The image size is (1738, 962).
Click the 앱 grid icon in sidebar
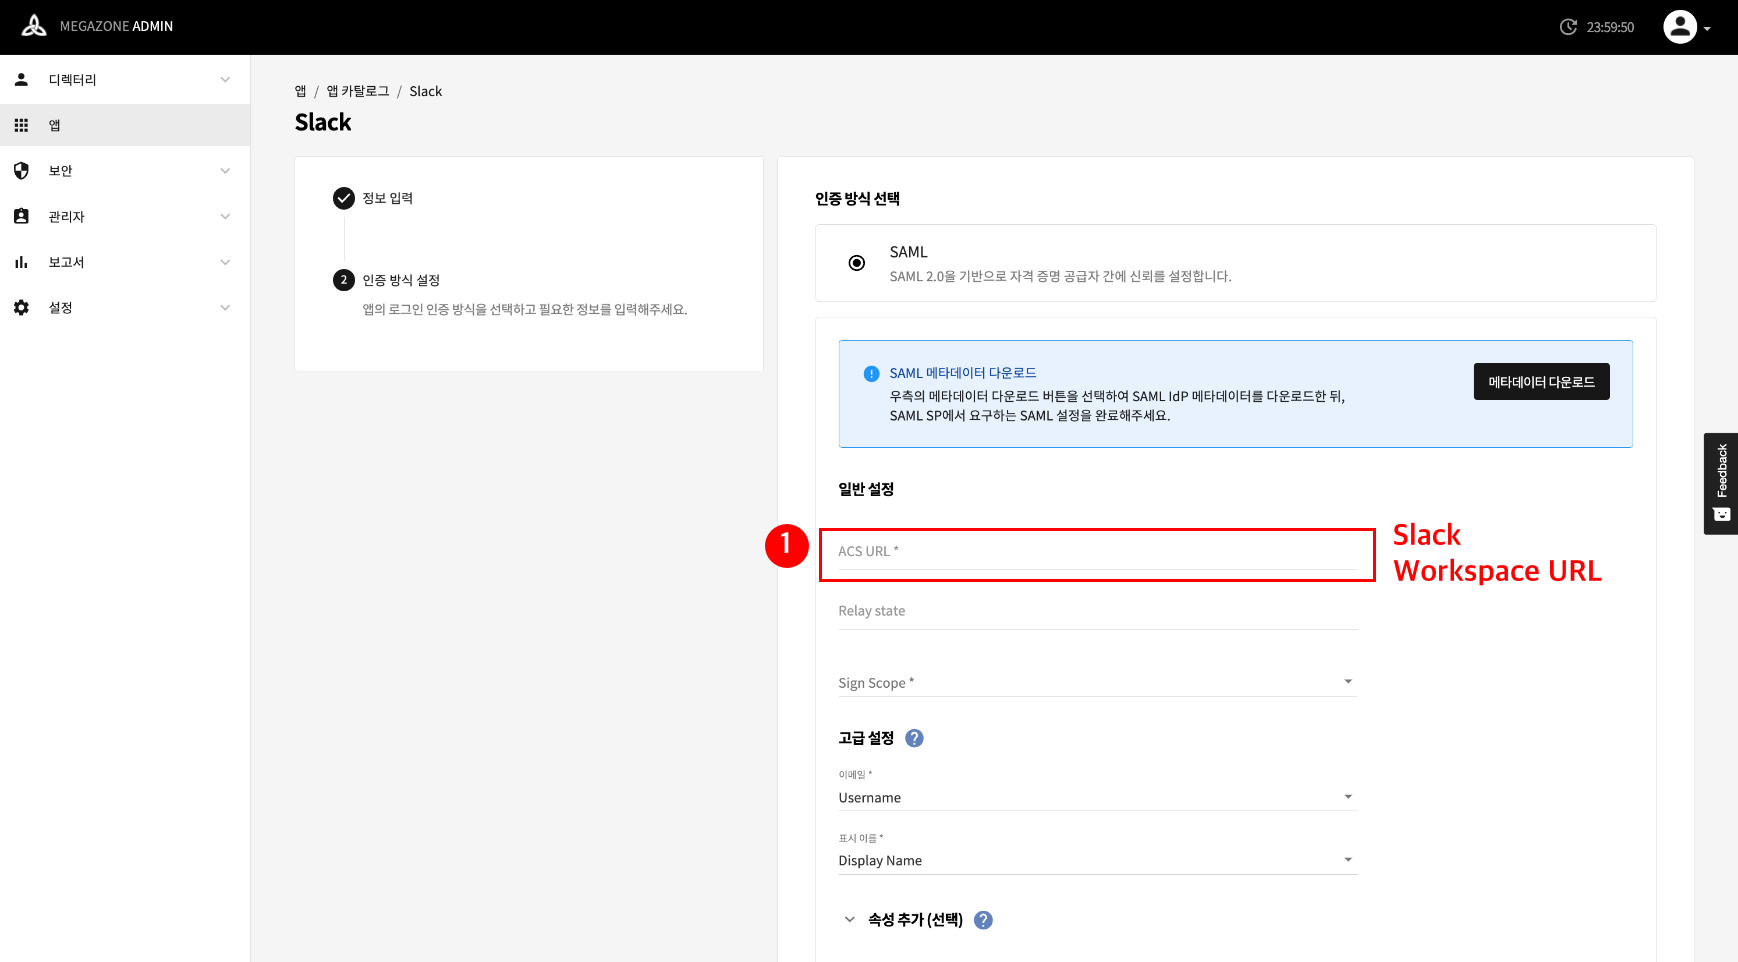pyautogui.click(x=21, y=125)
